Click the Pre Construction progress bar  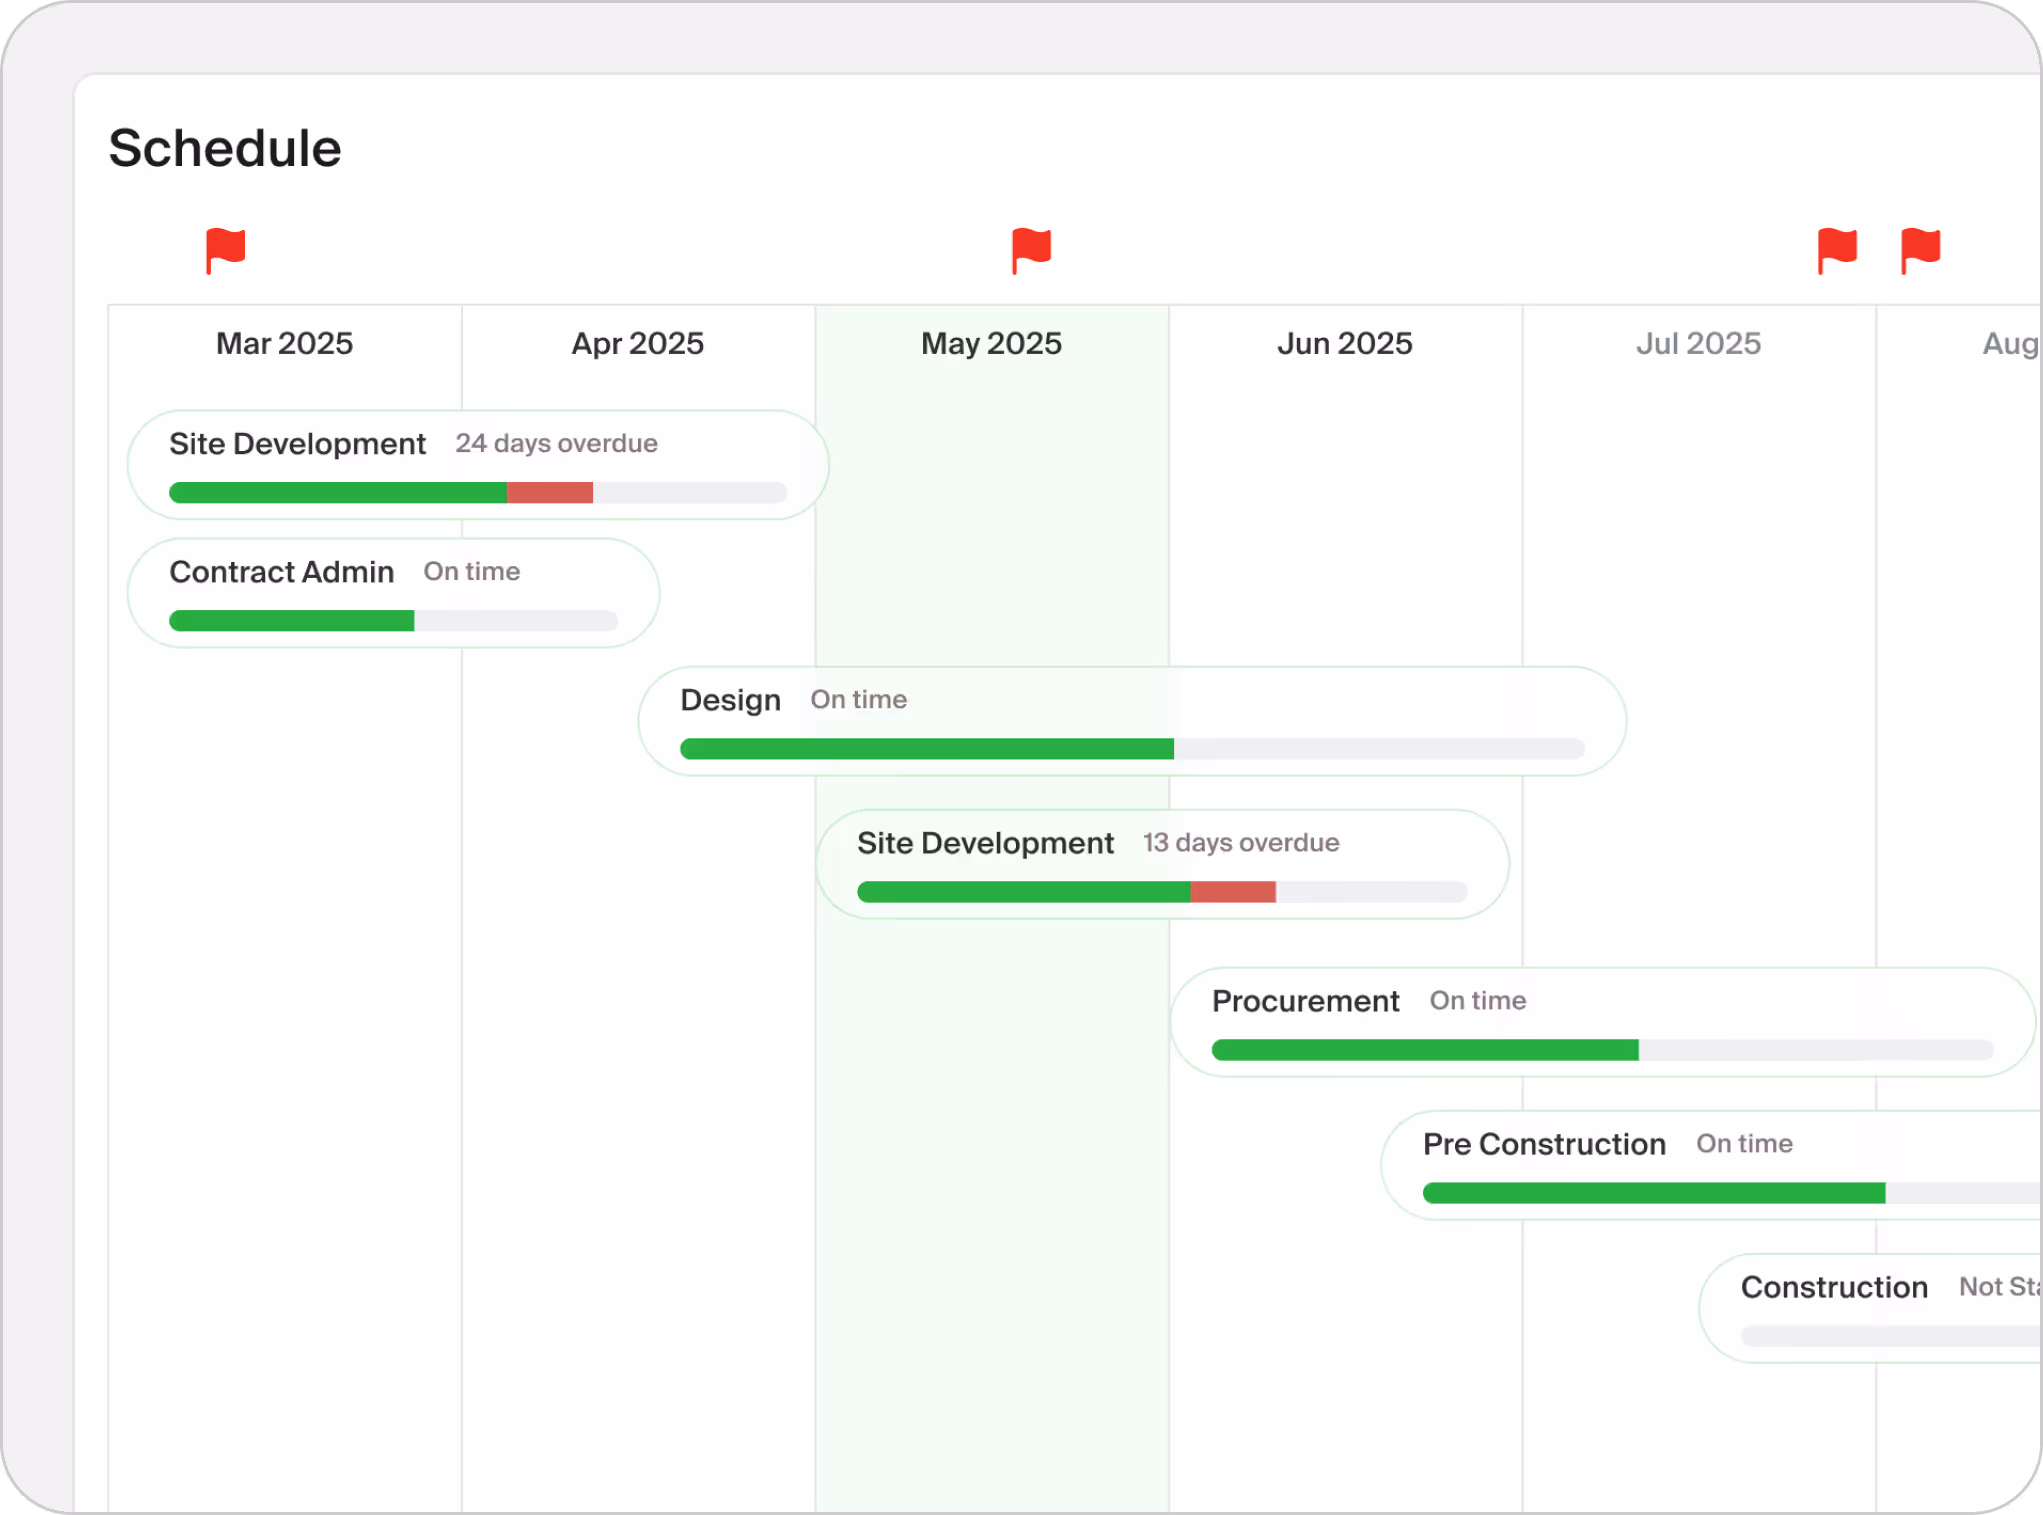1732,1193
